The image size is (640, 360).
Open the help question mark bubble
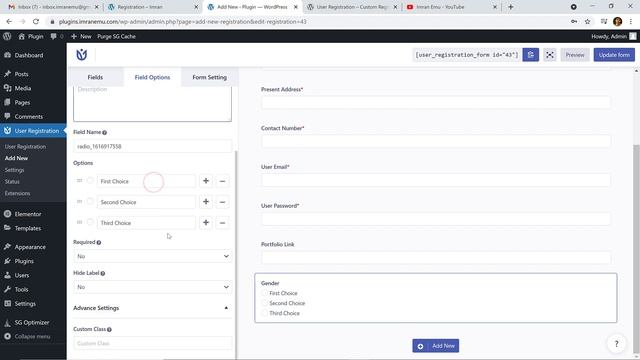pos(616,344)
